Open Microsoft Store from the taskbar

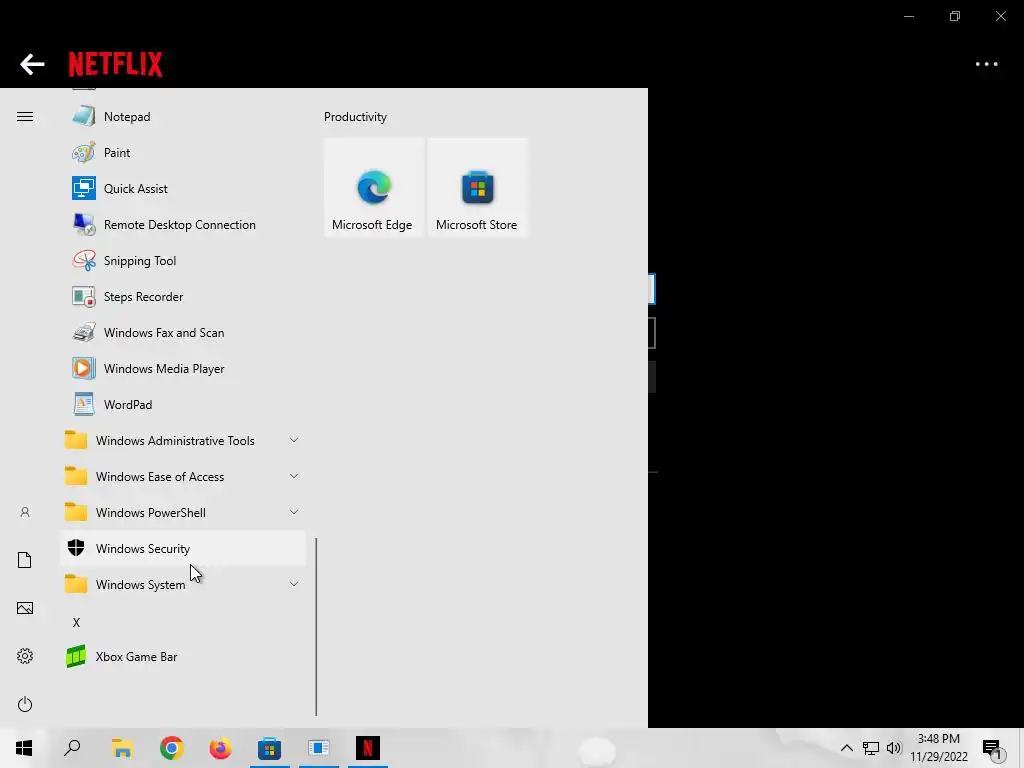(269, 748)
